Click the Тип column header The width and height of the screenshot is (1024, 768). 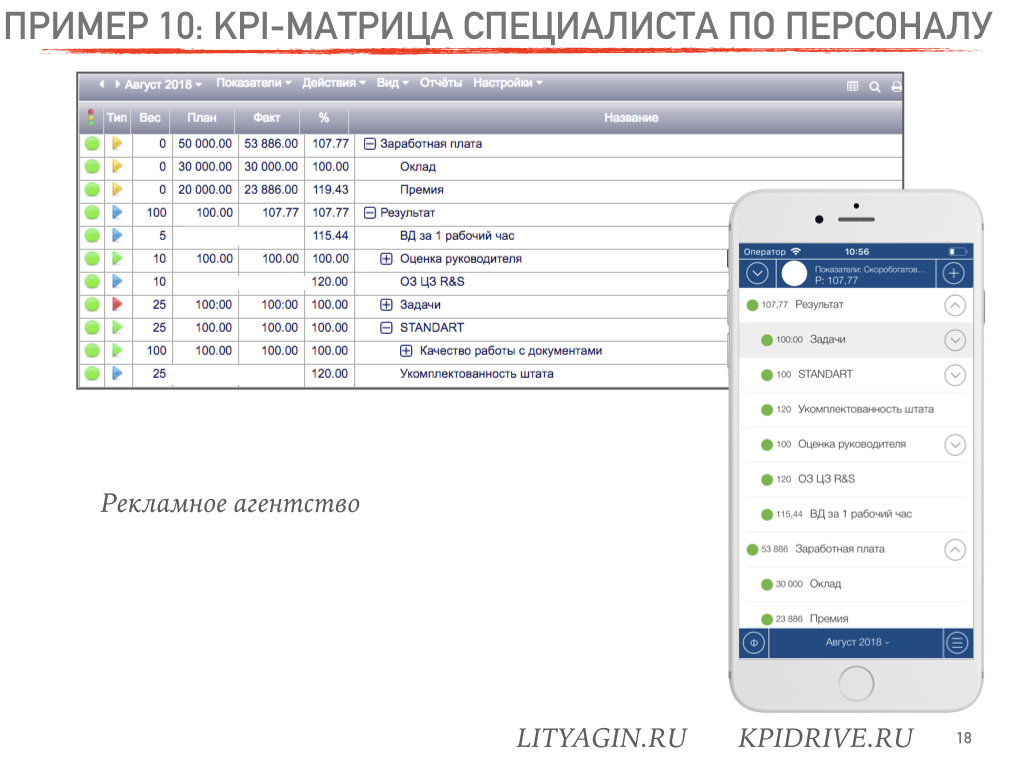(117, 118)
